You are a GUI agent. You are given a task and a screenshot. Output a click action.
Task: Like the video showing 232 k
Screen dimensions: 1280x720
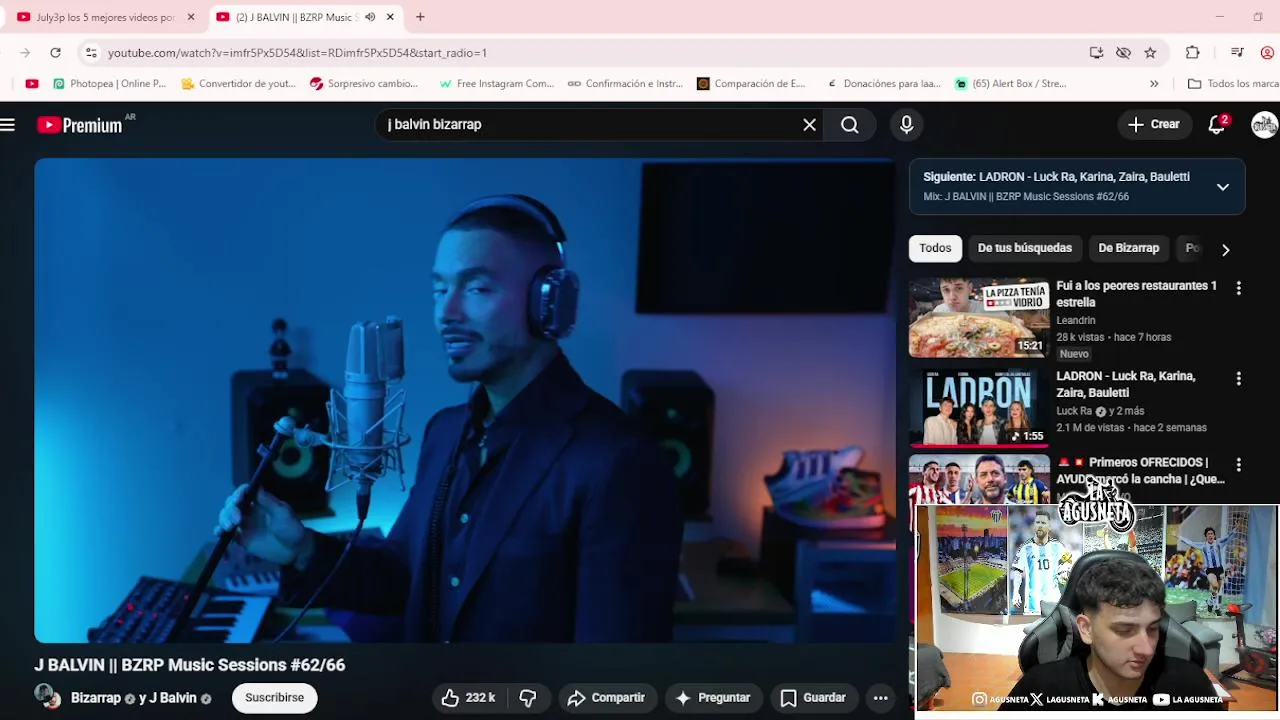(469, 698)
